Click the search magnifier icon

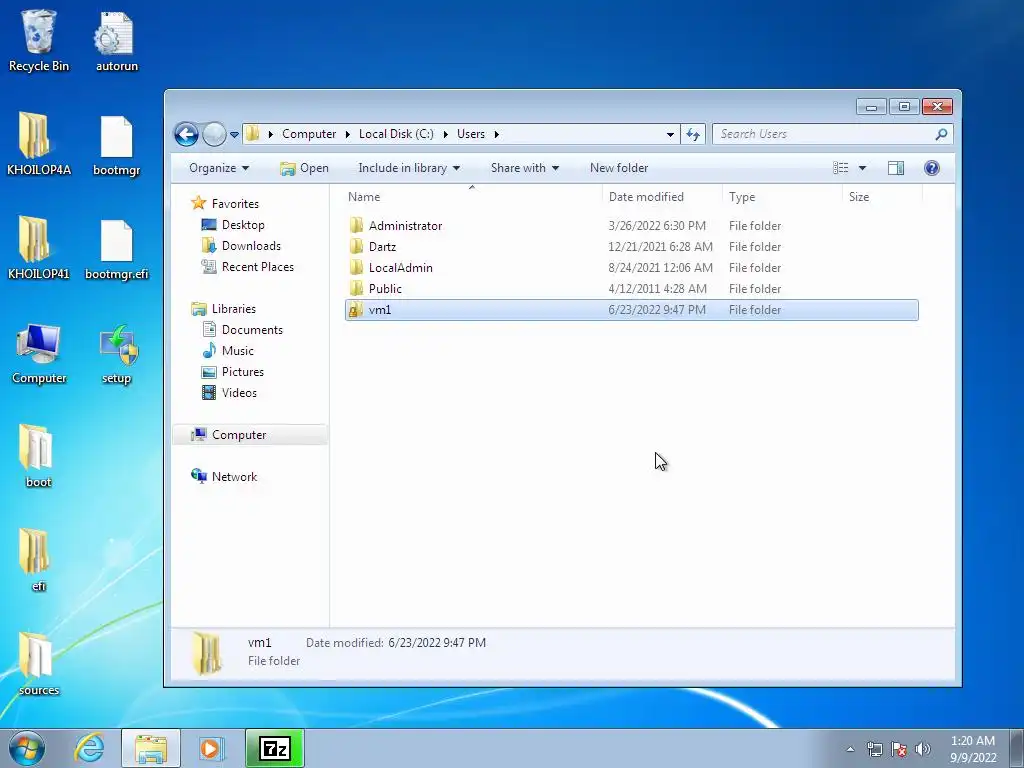coord(941,134)
